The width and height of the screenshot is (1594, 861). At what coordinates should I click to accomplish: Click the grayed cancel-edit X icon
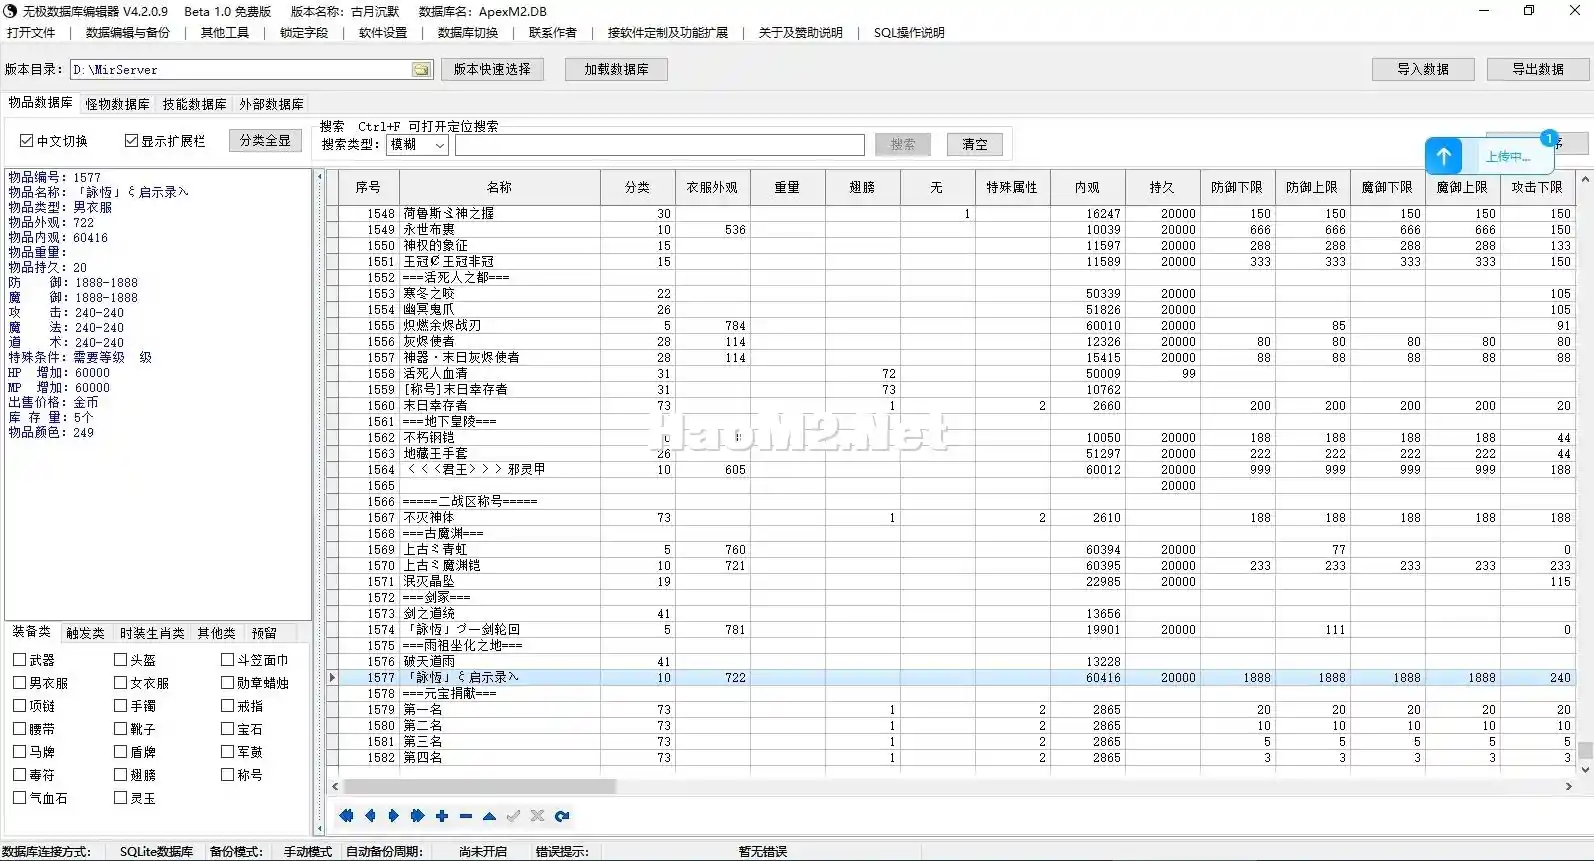click(538, 816)
